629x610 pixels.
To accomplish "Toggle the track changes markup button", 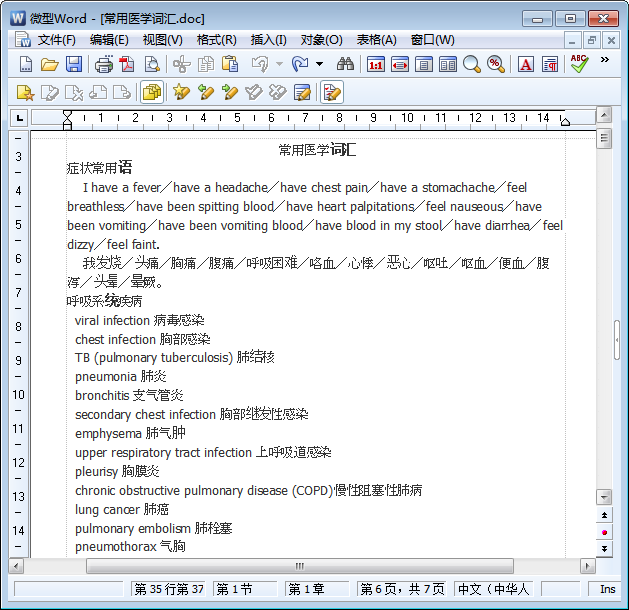I will pyautogui.click(x=332, y=93).
